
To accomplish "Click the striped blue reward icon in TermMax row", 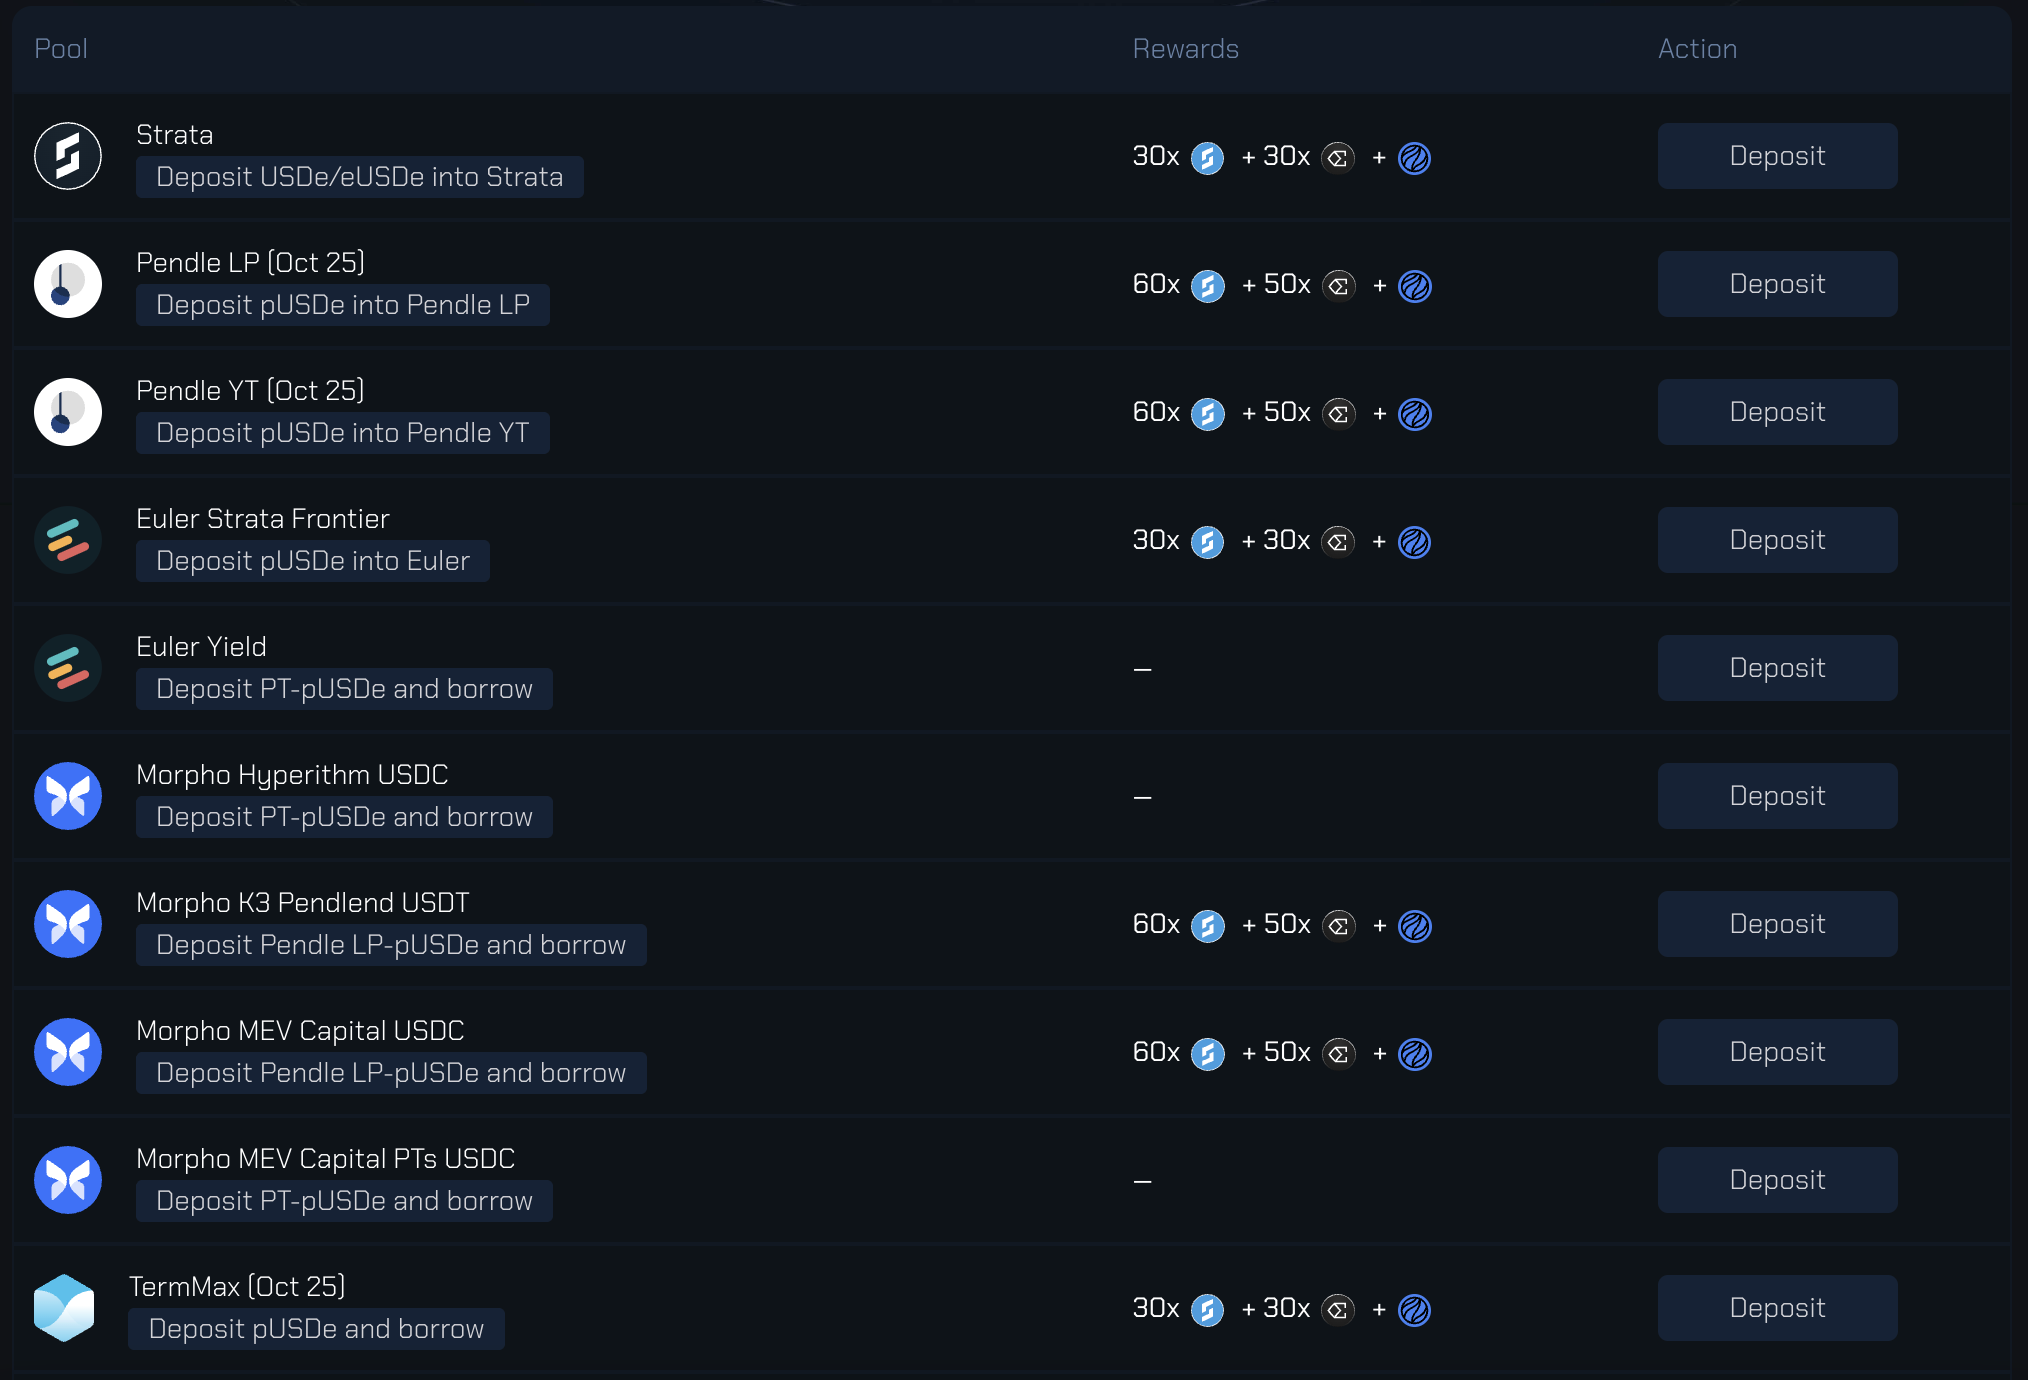I will pyautogui.click(x=1414, y=1310).
